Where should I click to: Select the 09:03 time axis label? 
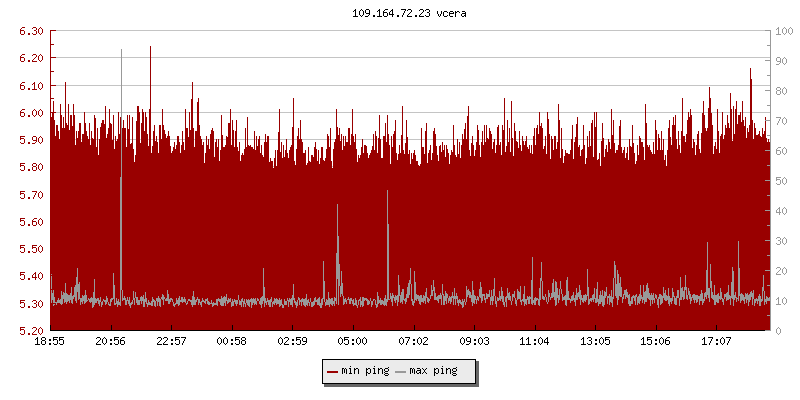tap(474, 342)
